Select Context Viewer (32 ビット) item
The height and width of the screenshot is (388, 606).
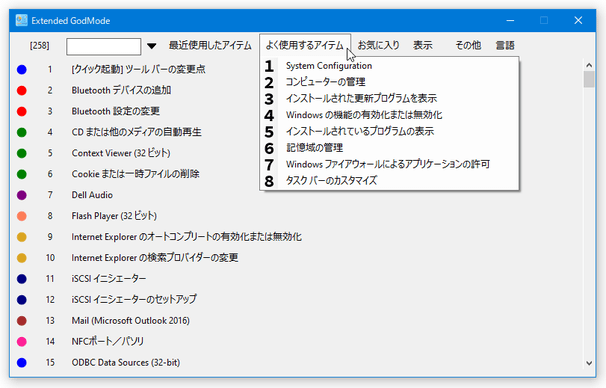[x=121, y=153]
